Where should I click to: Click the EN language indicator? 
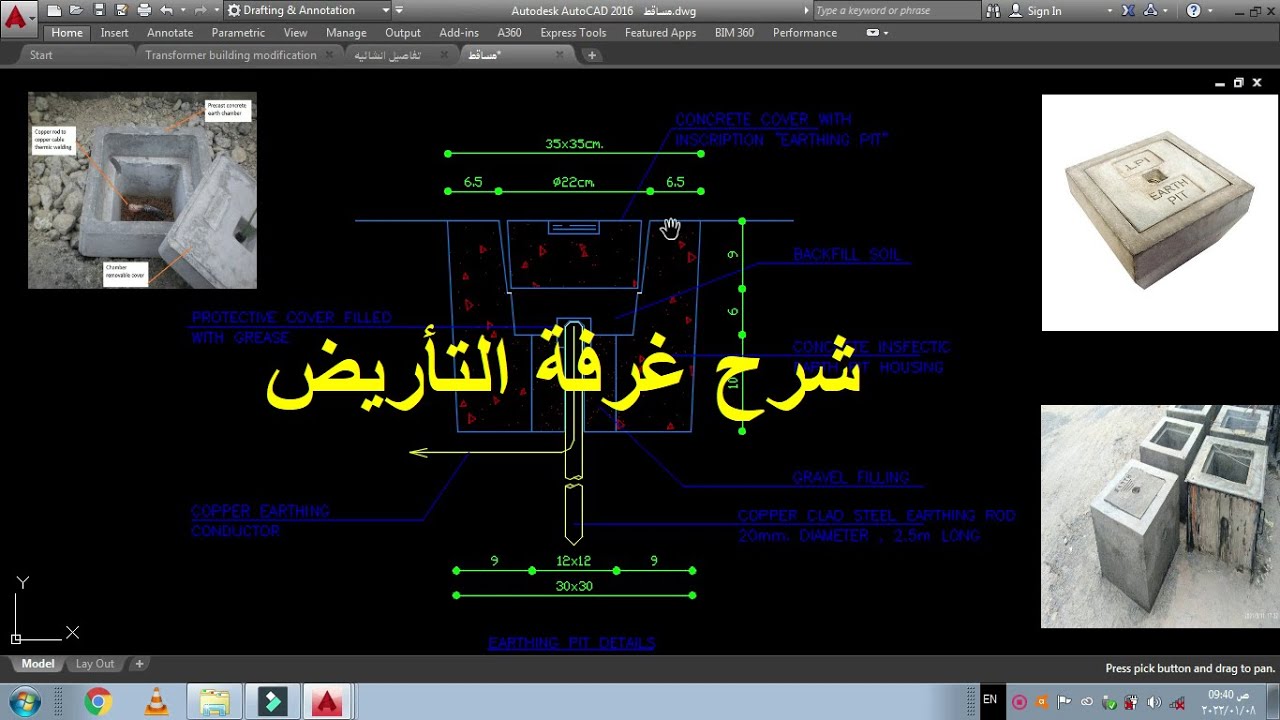990,700
